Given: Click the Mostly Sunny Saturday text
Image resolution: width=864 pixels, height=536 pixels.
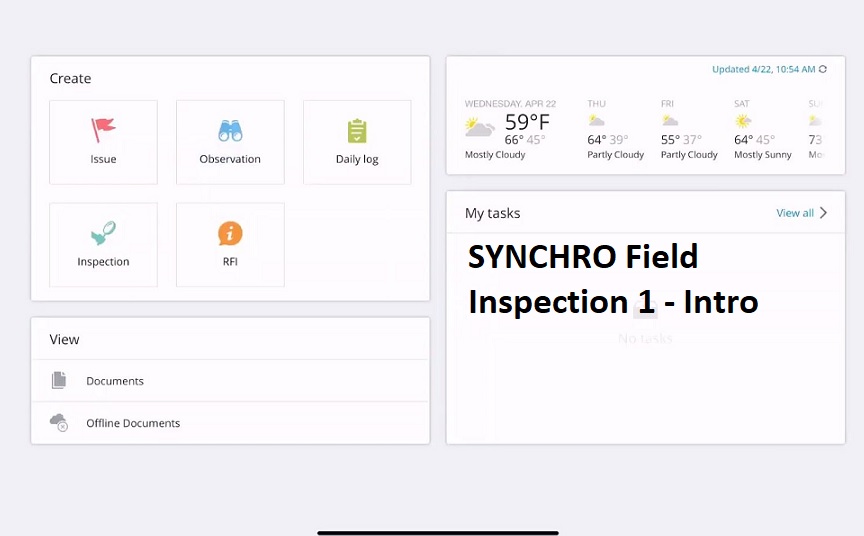Looking at the screenshot, I should tap(763, 155).
